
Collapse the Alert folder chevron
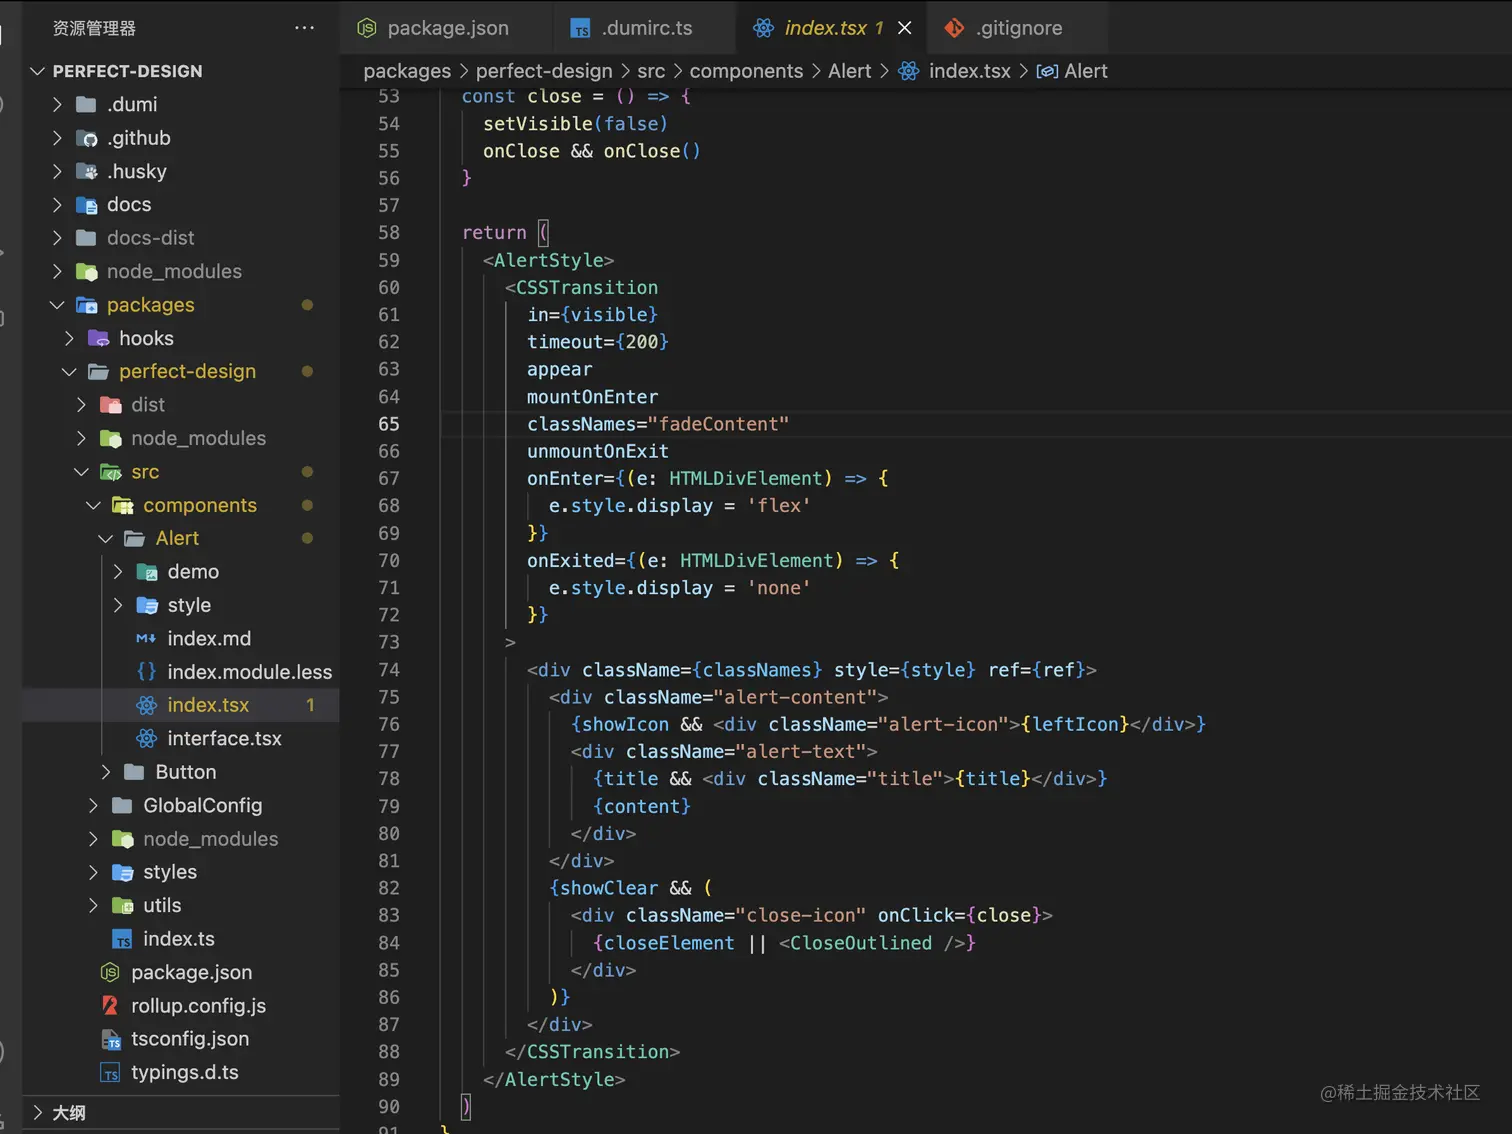pyautogui.click(x=106, y=539)
